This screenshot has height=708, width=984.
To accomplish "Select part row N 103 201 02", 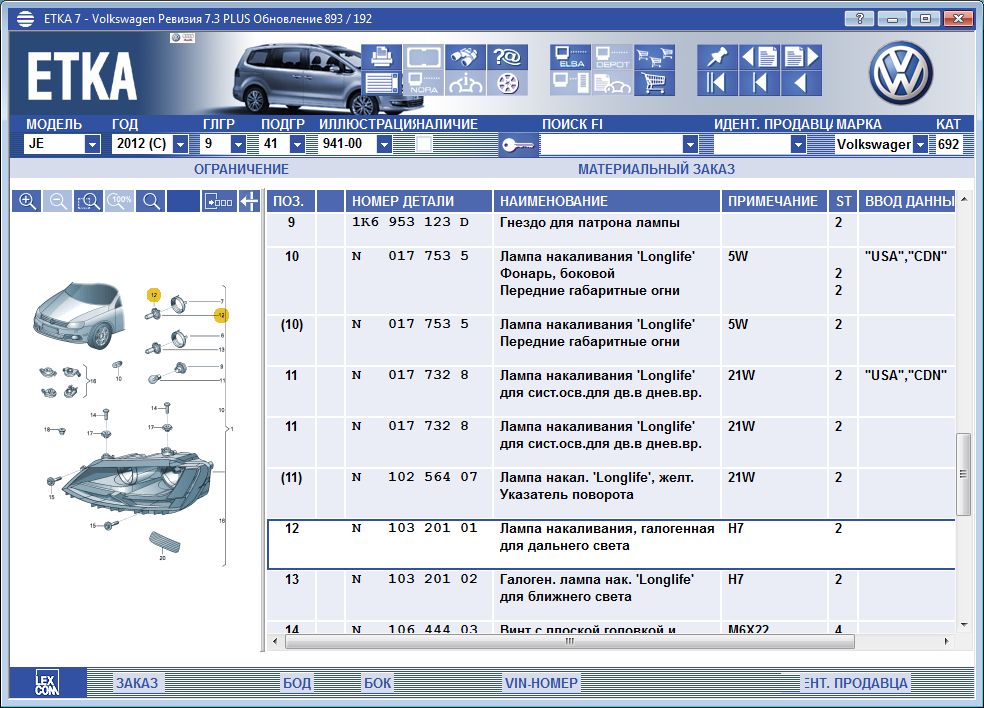I will coord(611,596).
